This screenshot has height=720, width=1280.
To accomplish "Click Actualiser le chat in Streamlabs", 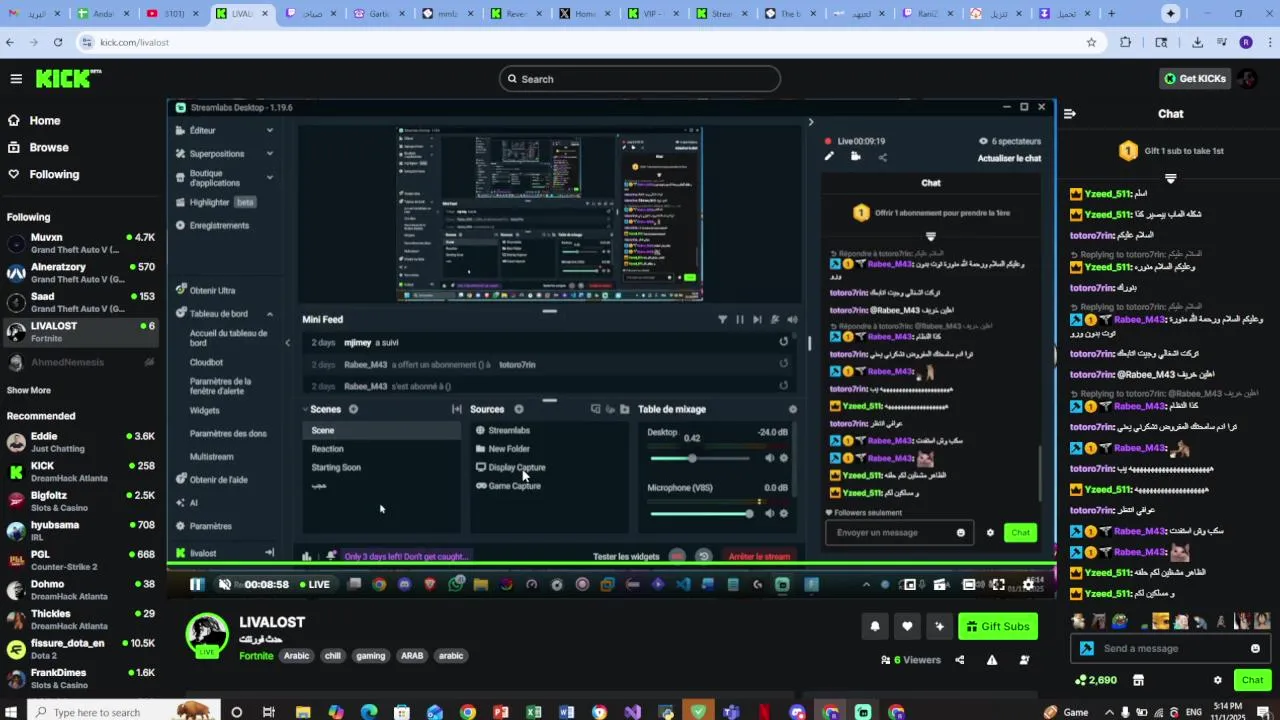I will [1009, 158].
